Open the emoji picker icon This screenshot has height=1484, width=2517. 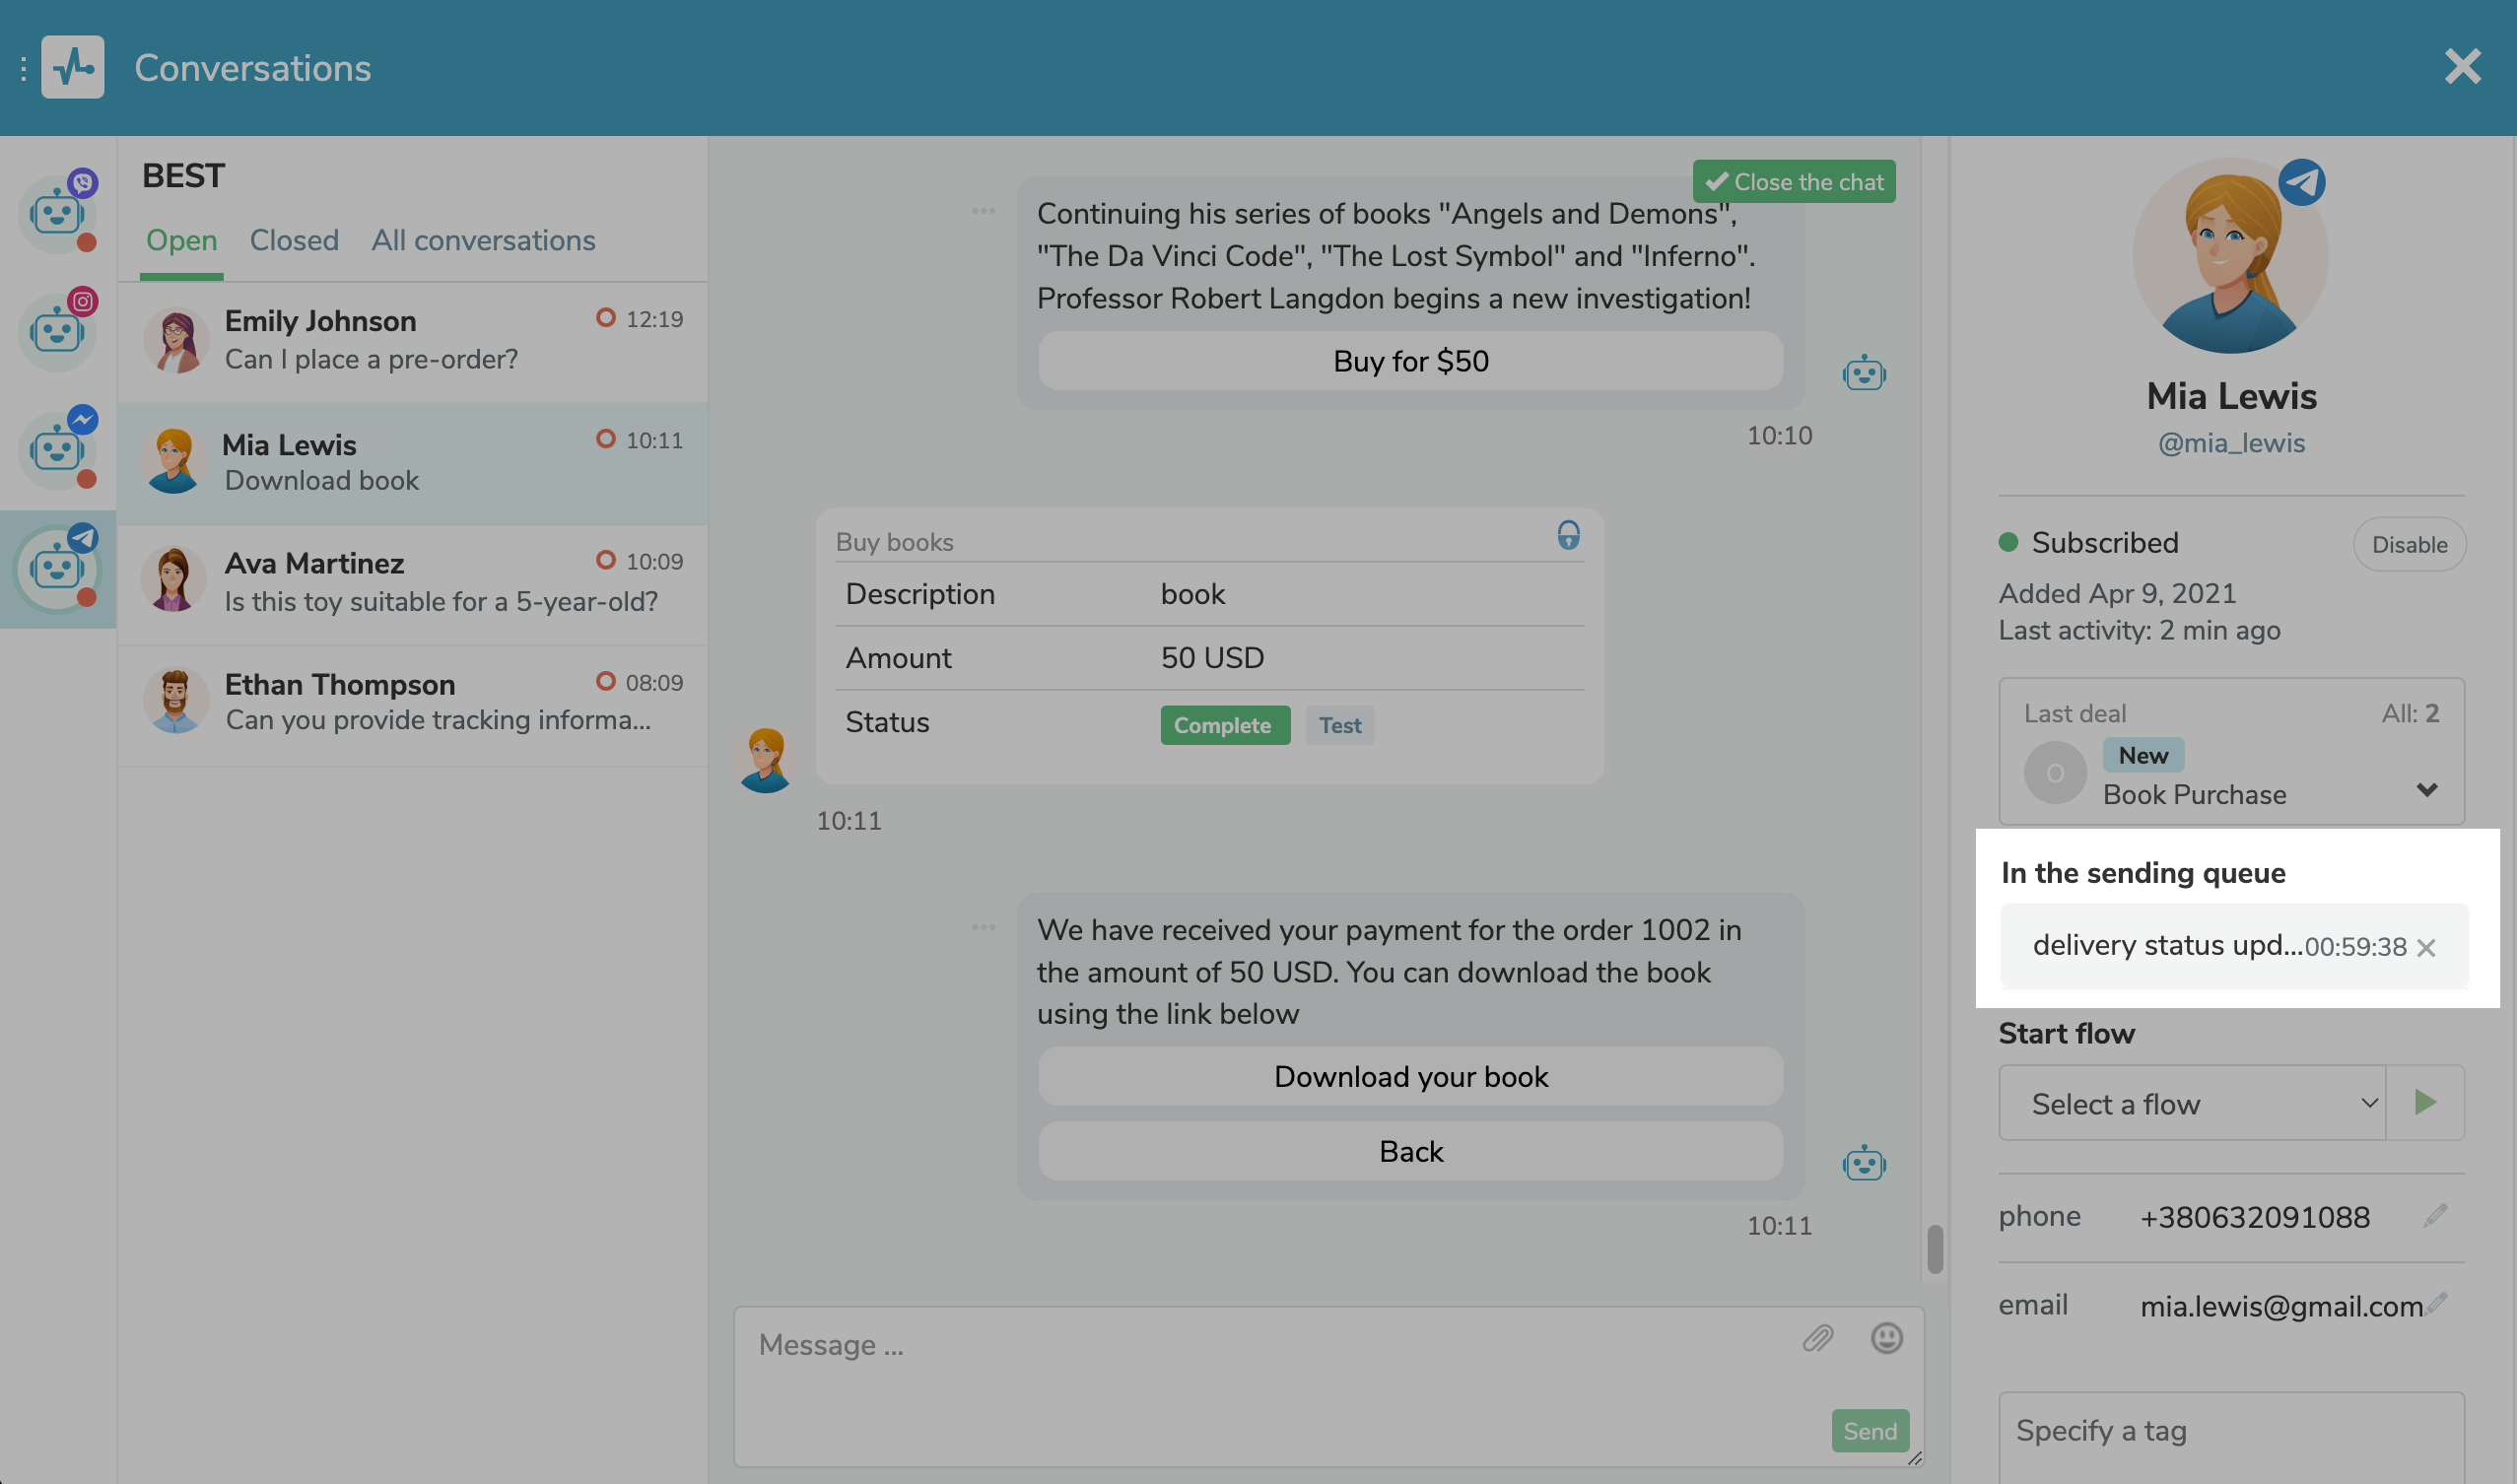click(x=1886, y=1338)
